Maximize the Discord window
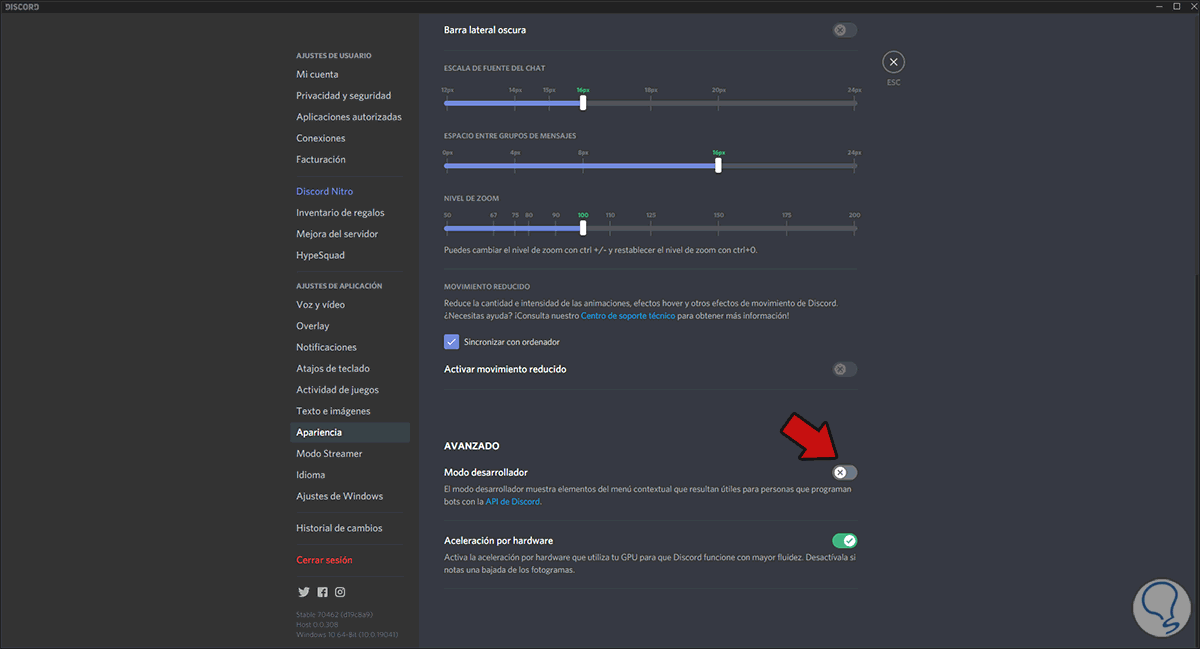 1175,6
